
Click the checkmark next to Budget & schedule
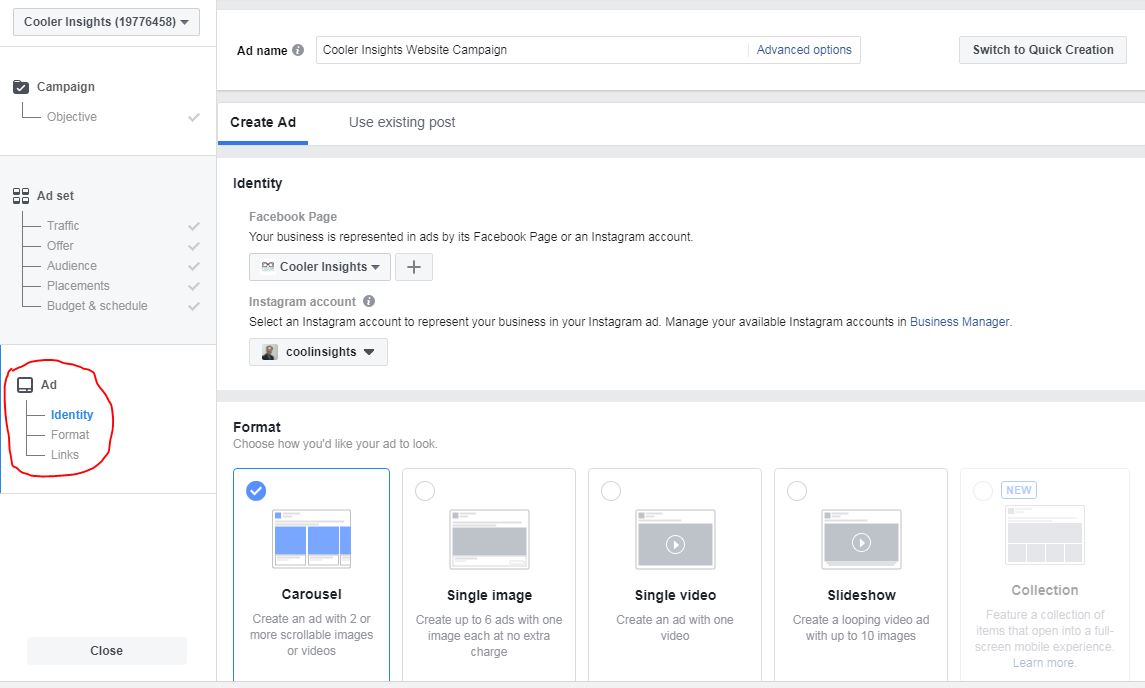[x=194, y=306]
